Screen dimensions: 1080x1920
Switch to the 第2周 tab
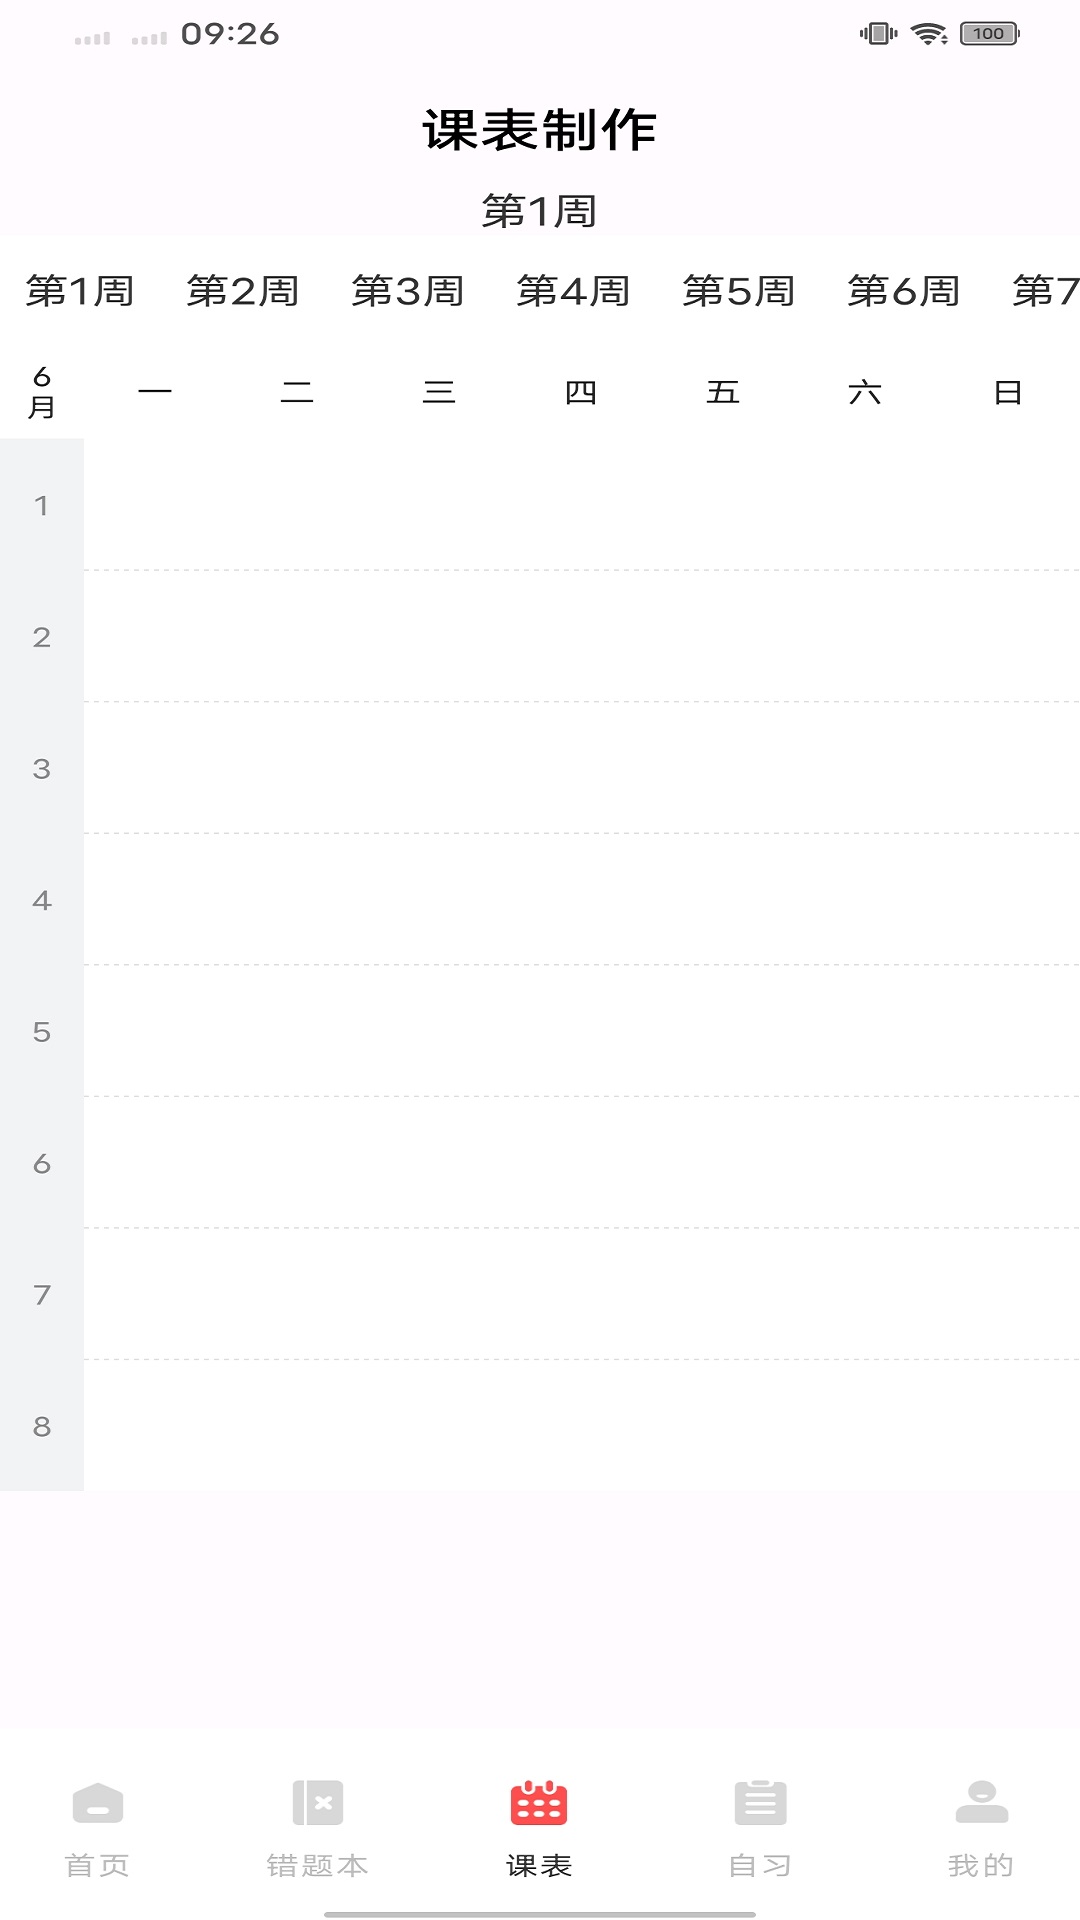click(243, 291)
